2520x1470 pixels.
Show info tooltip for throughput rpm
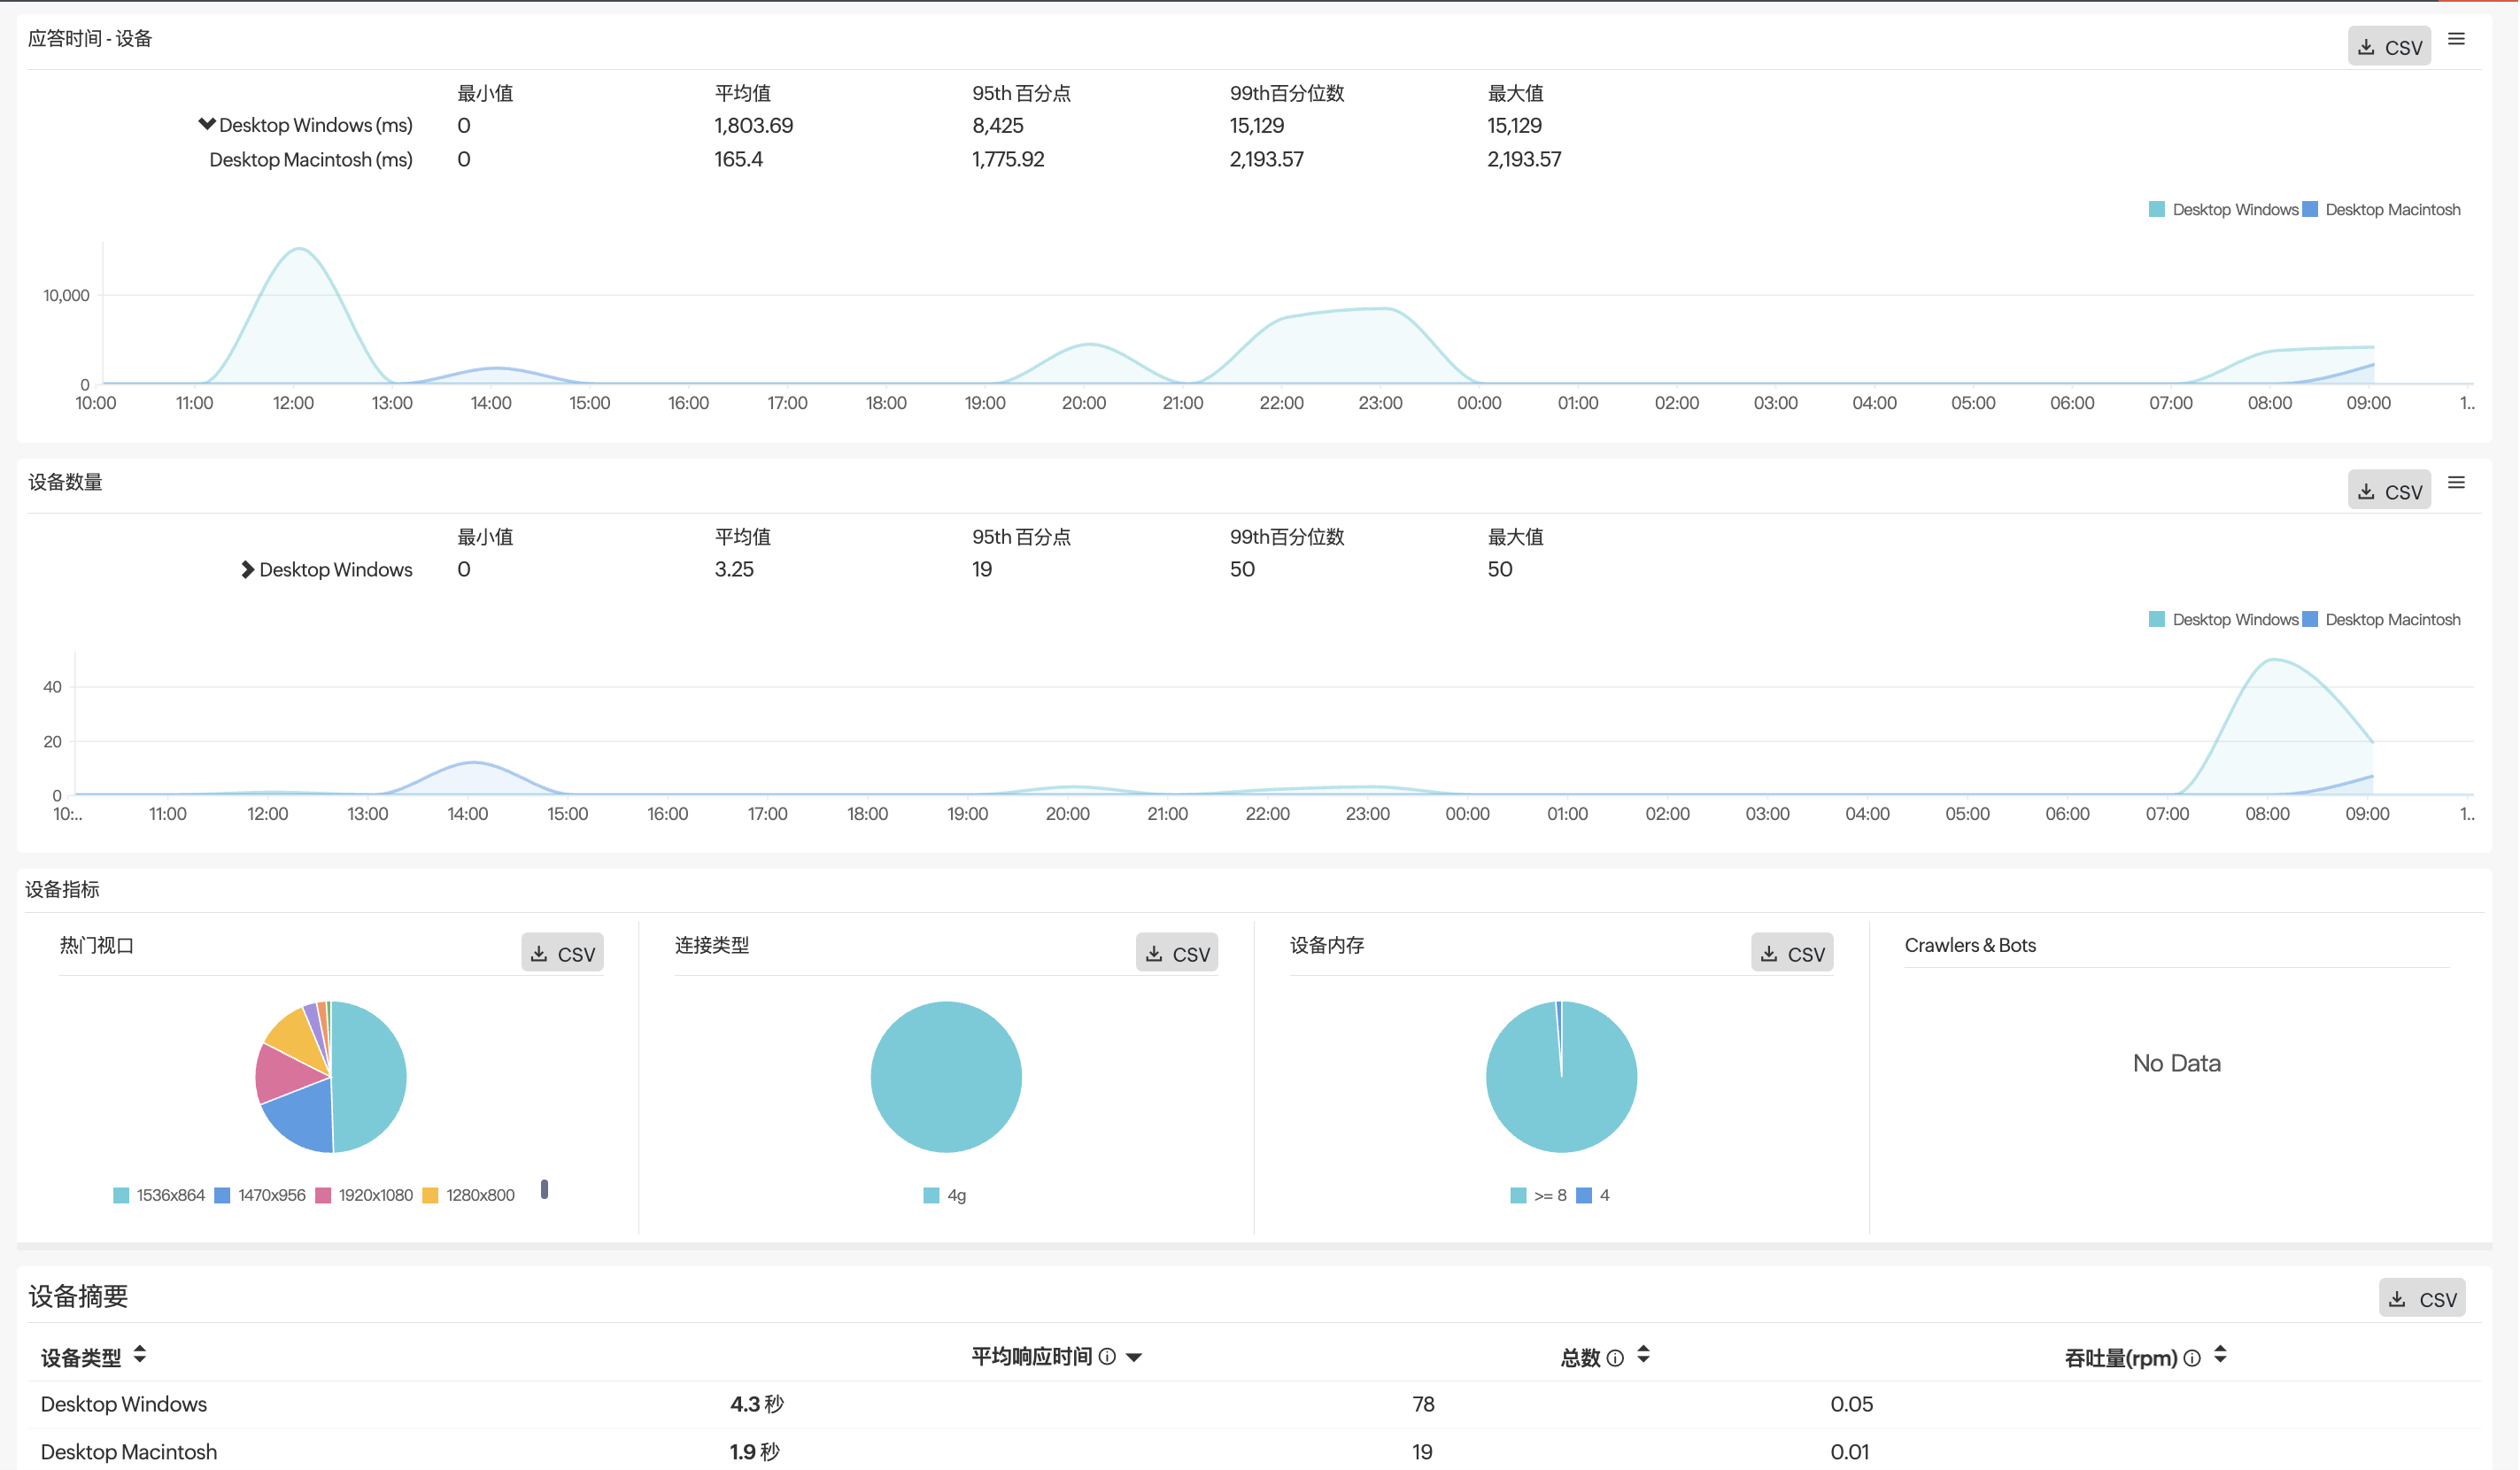point(2193,1358)
